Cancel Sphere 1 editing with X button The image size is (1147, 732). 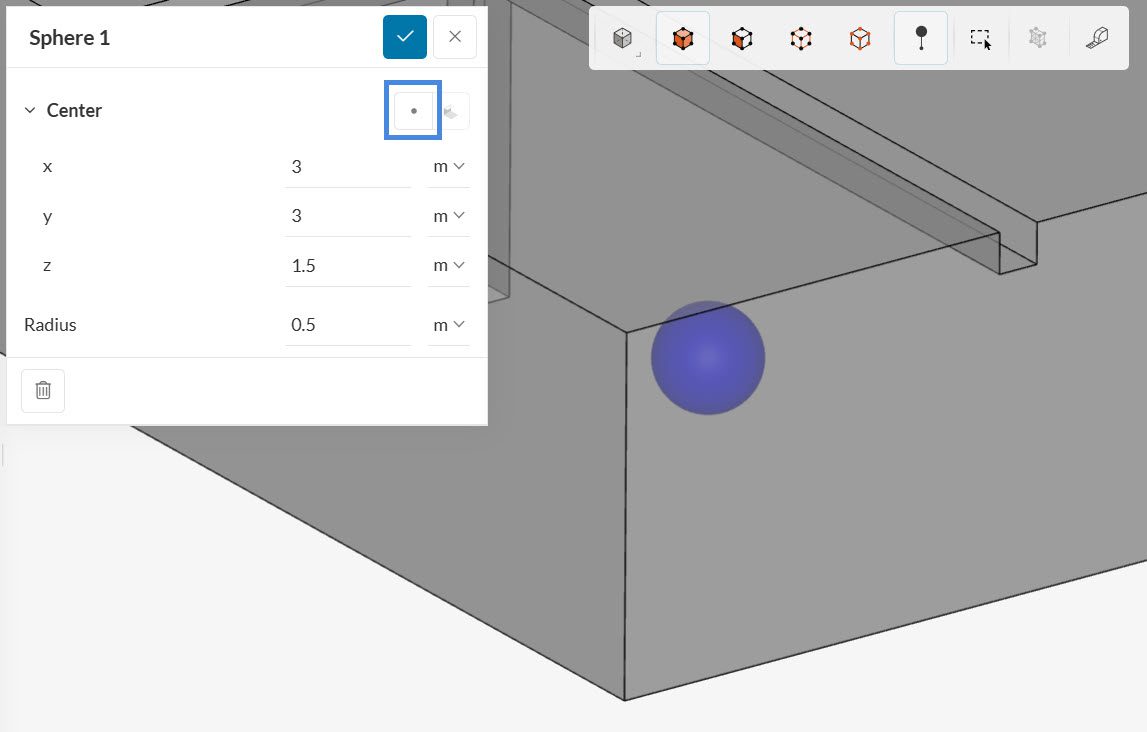[455, 37]
